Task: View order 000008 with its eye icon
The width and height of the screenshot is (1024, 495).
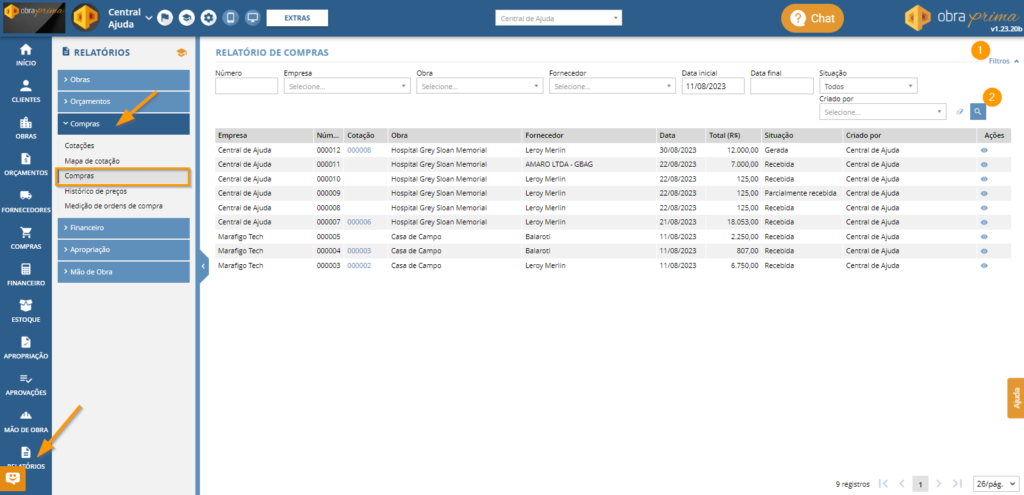Action: 984,208
